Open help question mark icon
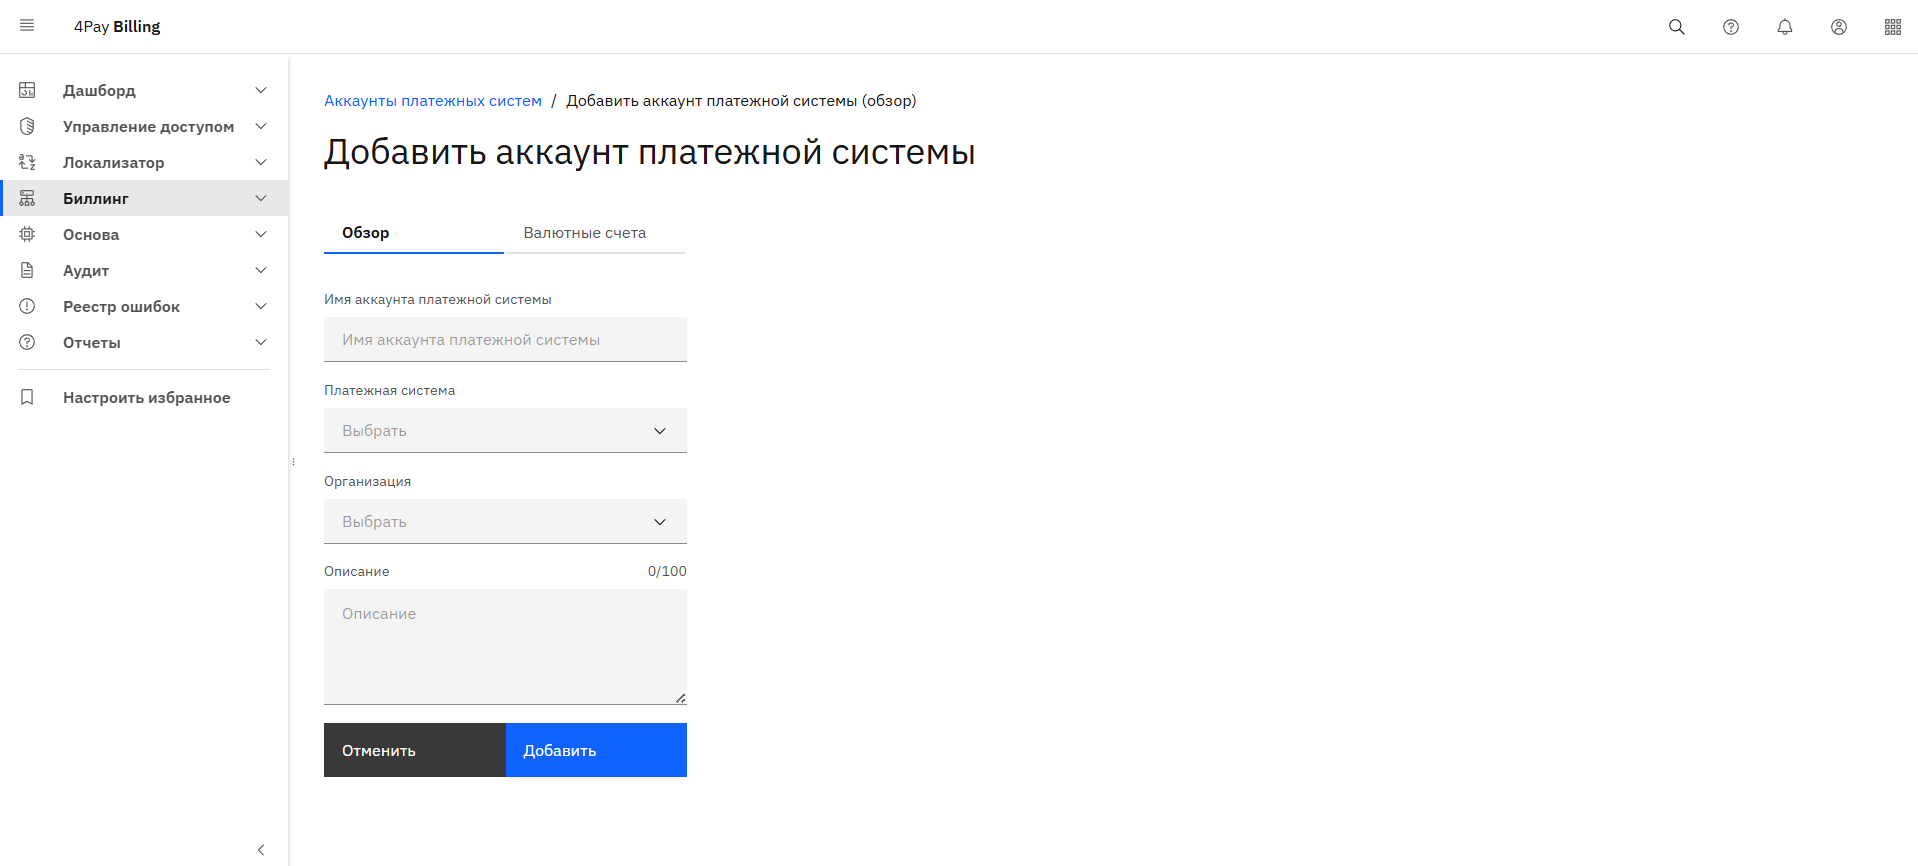Viewport: 1918px width, 866px height. coord(1731,27)
